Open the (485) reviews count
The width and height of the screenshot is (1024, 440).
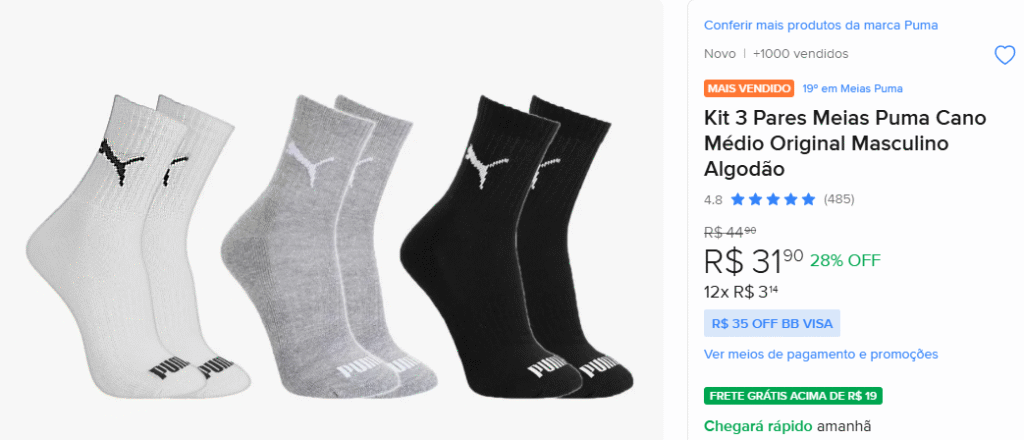pos(839,199)
